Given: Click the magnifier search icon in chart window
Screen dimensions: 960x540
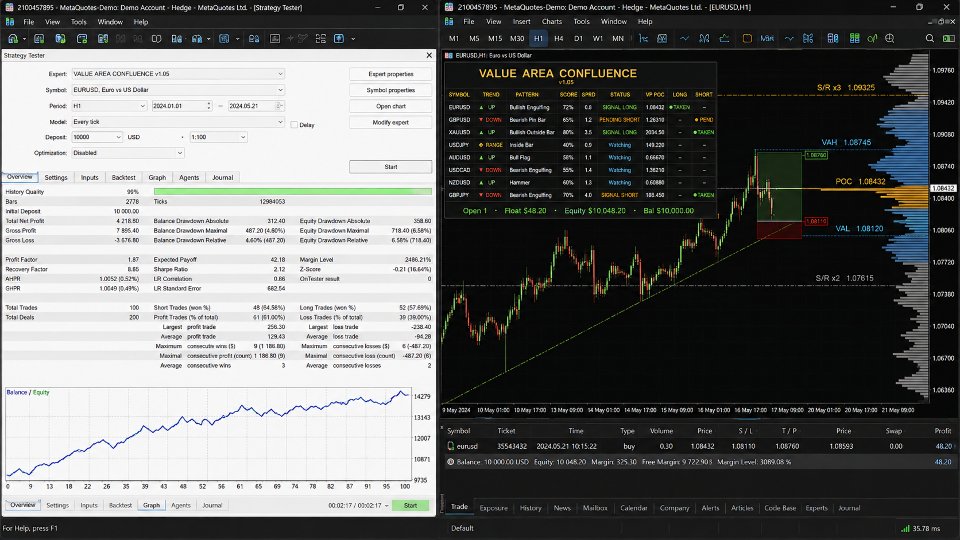Looking at the screenshot, I should pyautogui.click(x=929, y=38).
